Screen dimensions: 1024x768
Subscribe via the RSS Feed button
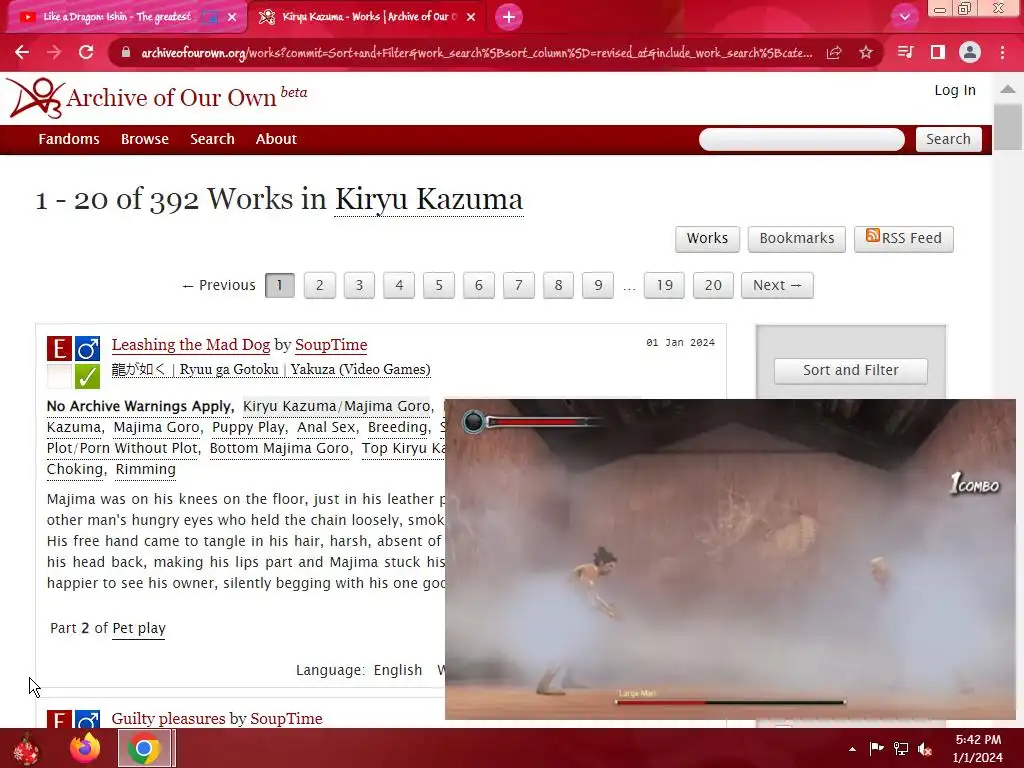coord(904,238)
